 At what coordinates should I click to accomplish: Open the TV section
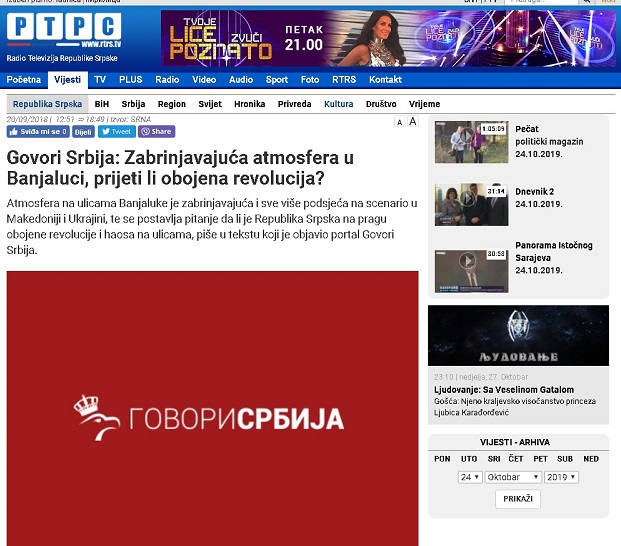(x=100, y=80)
